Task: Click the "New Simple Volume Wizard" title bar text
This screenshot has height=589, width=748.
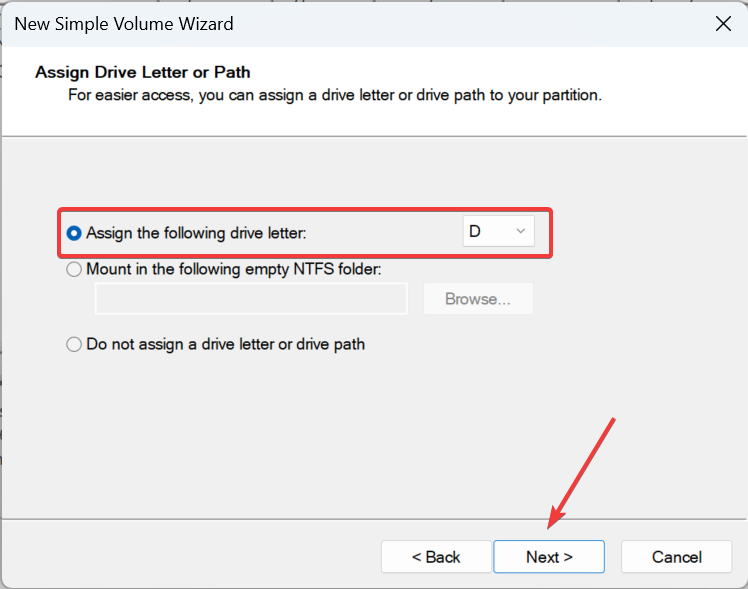Action: click(x=124, y=22)
